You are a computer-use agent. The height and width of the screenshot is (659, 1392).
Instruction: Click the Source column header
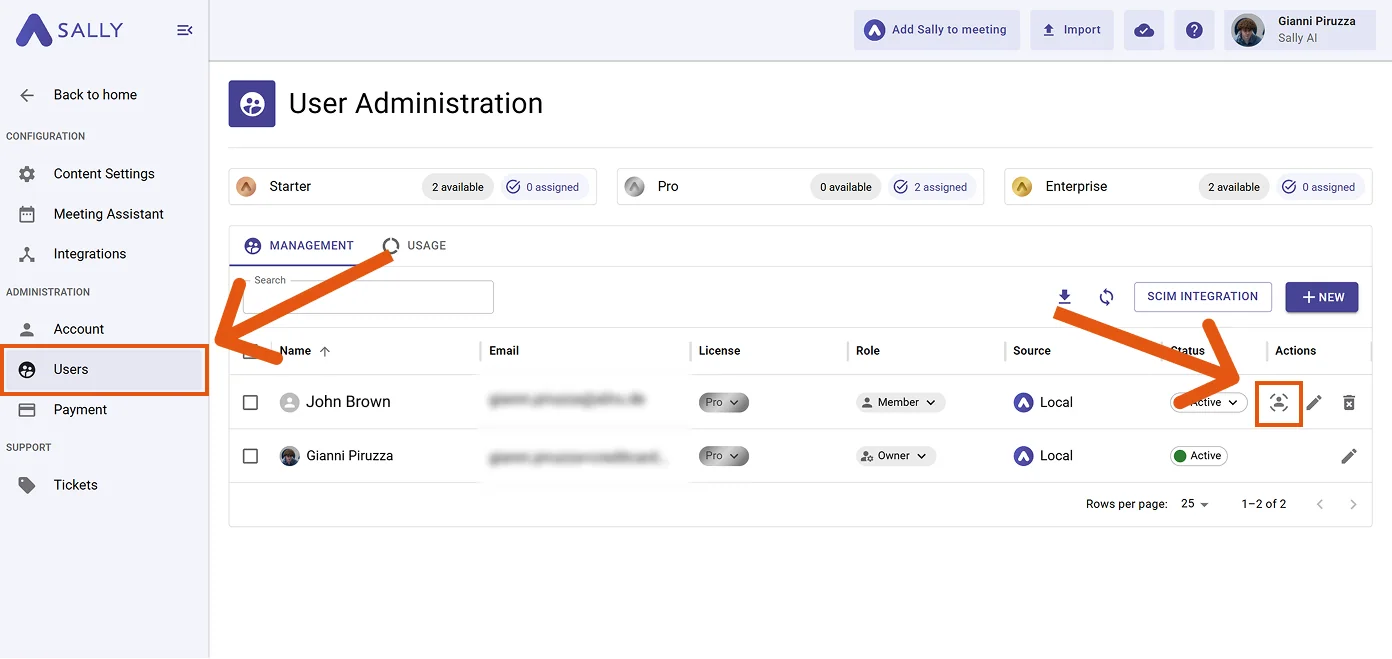1032,351
